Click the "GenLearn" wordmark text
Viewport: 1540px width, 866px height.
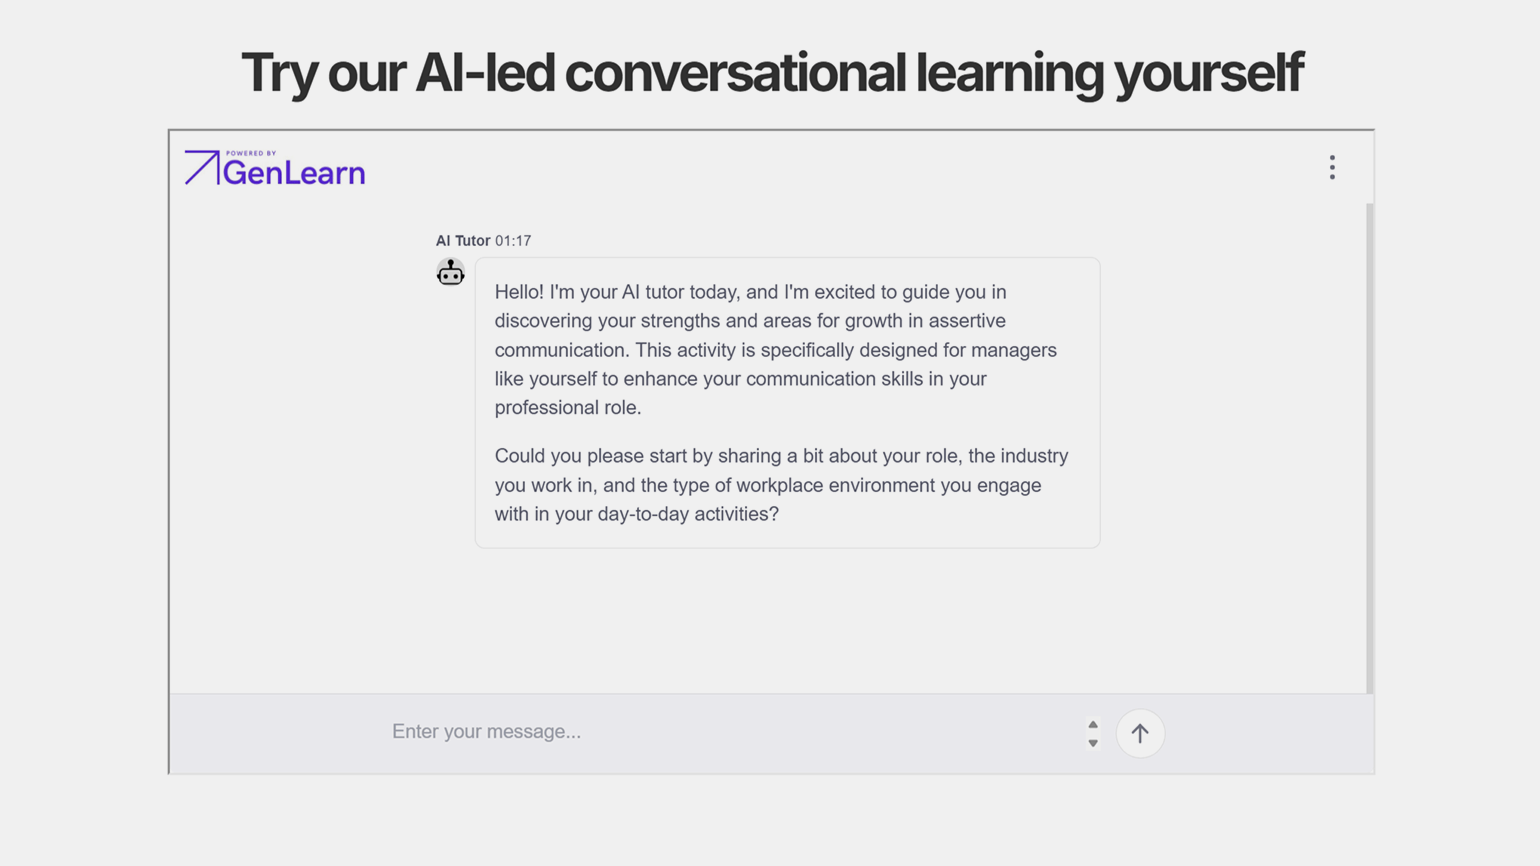tap(293, 173)
